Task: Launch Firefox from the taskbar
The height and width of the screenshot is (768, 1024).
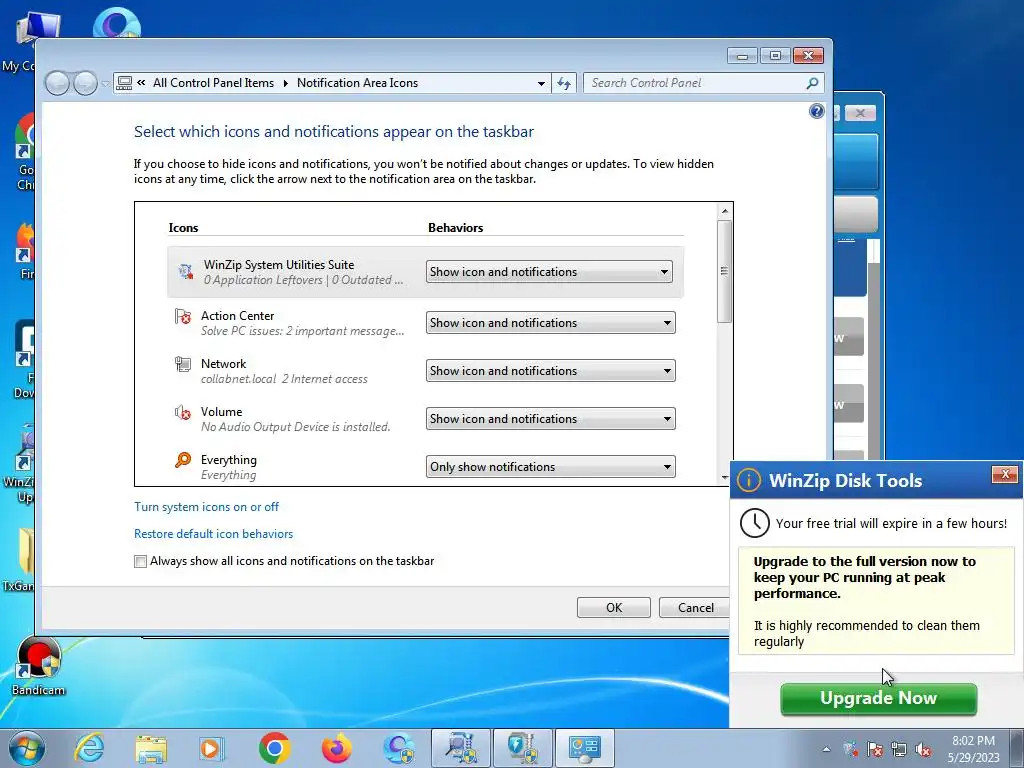Action: (x=337, y=748)
